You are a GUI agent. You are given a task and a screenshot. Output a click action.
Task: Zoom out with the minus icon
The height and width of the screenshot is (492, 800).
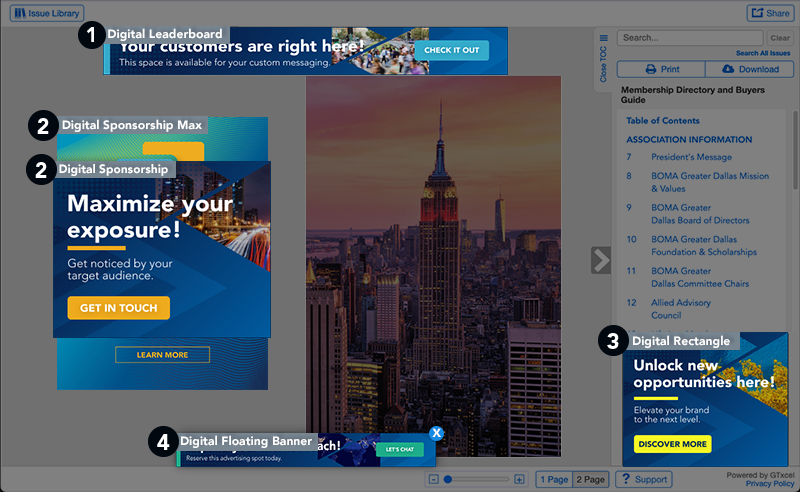coord(433,480)
